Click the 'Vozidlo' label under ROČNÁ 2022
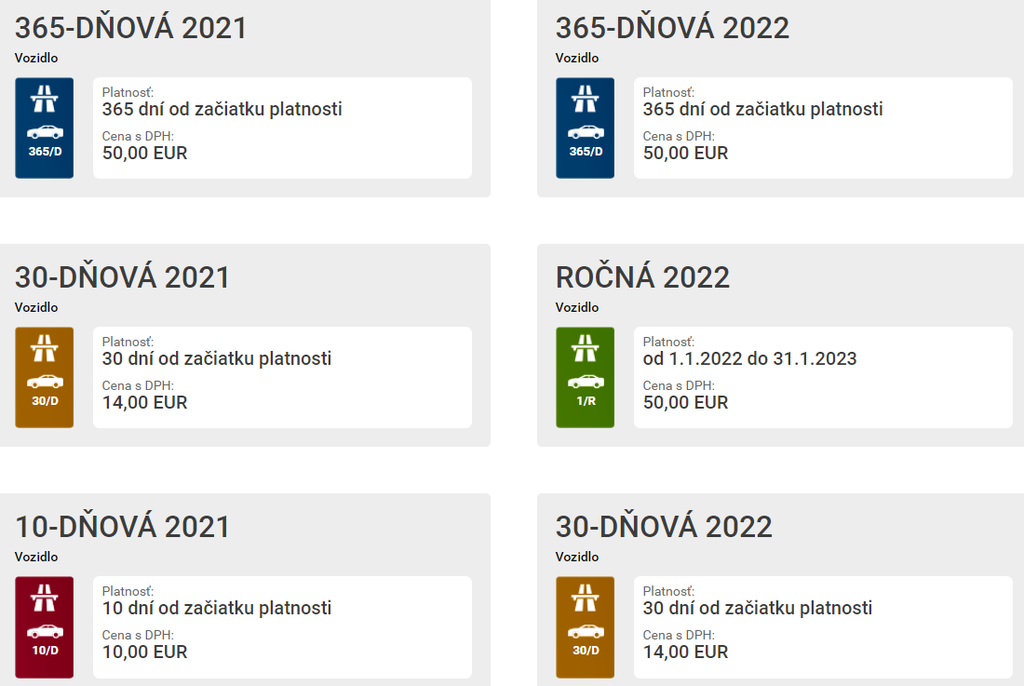 [577, 307]
